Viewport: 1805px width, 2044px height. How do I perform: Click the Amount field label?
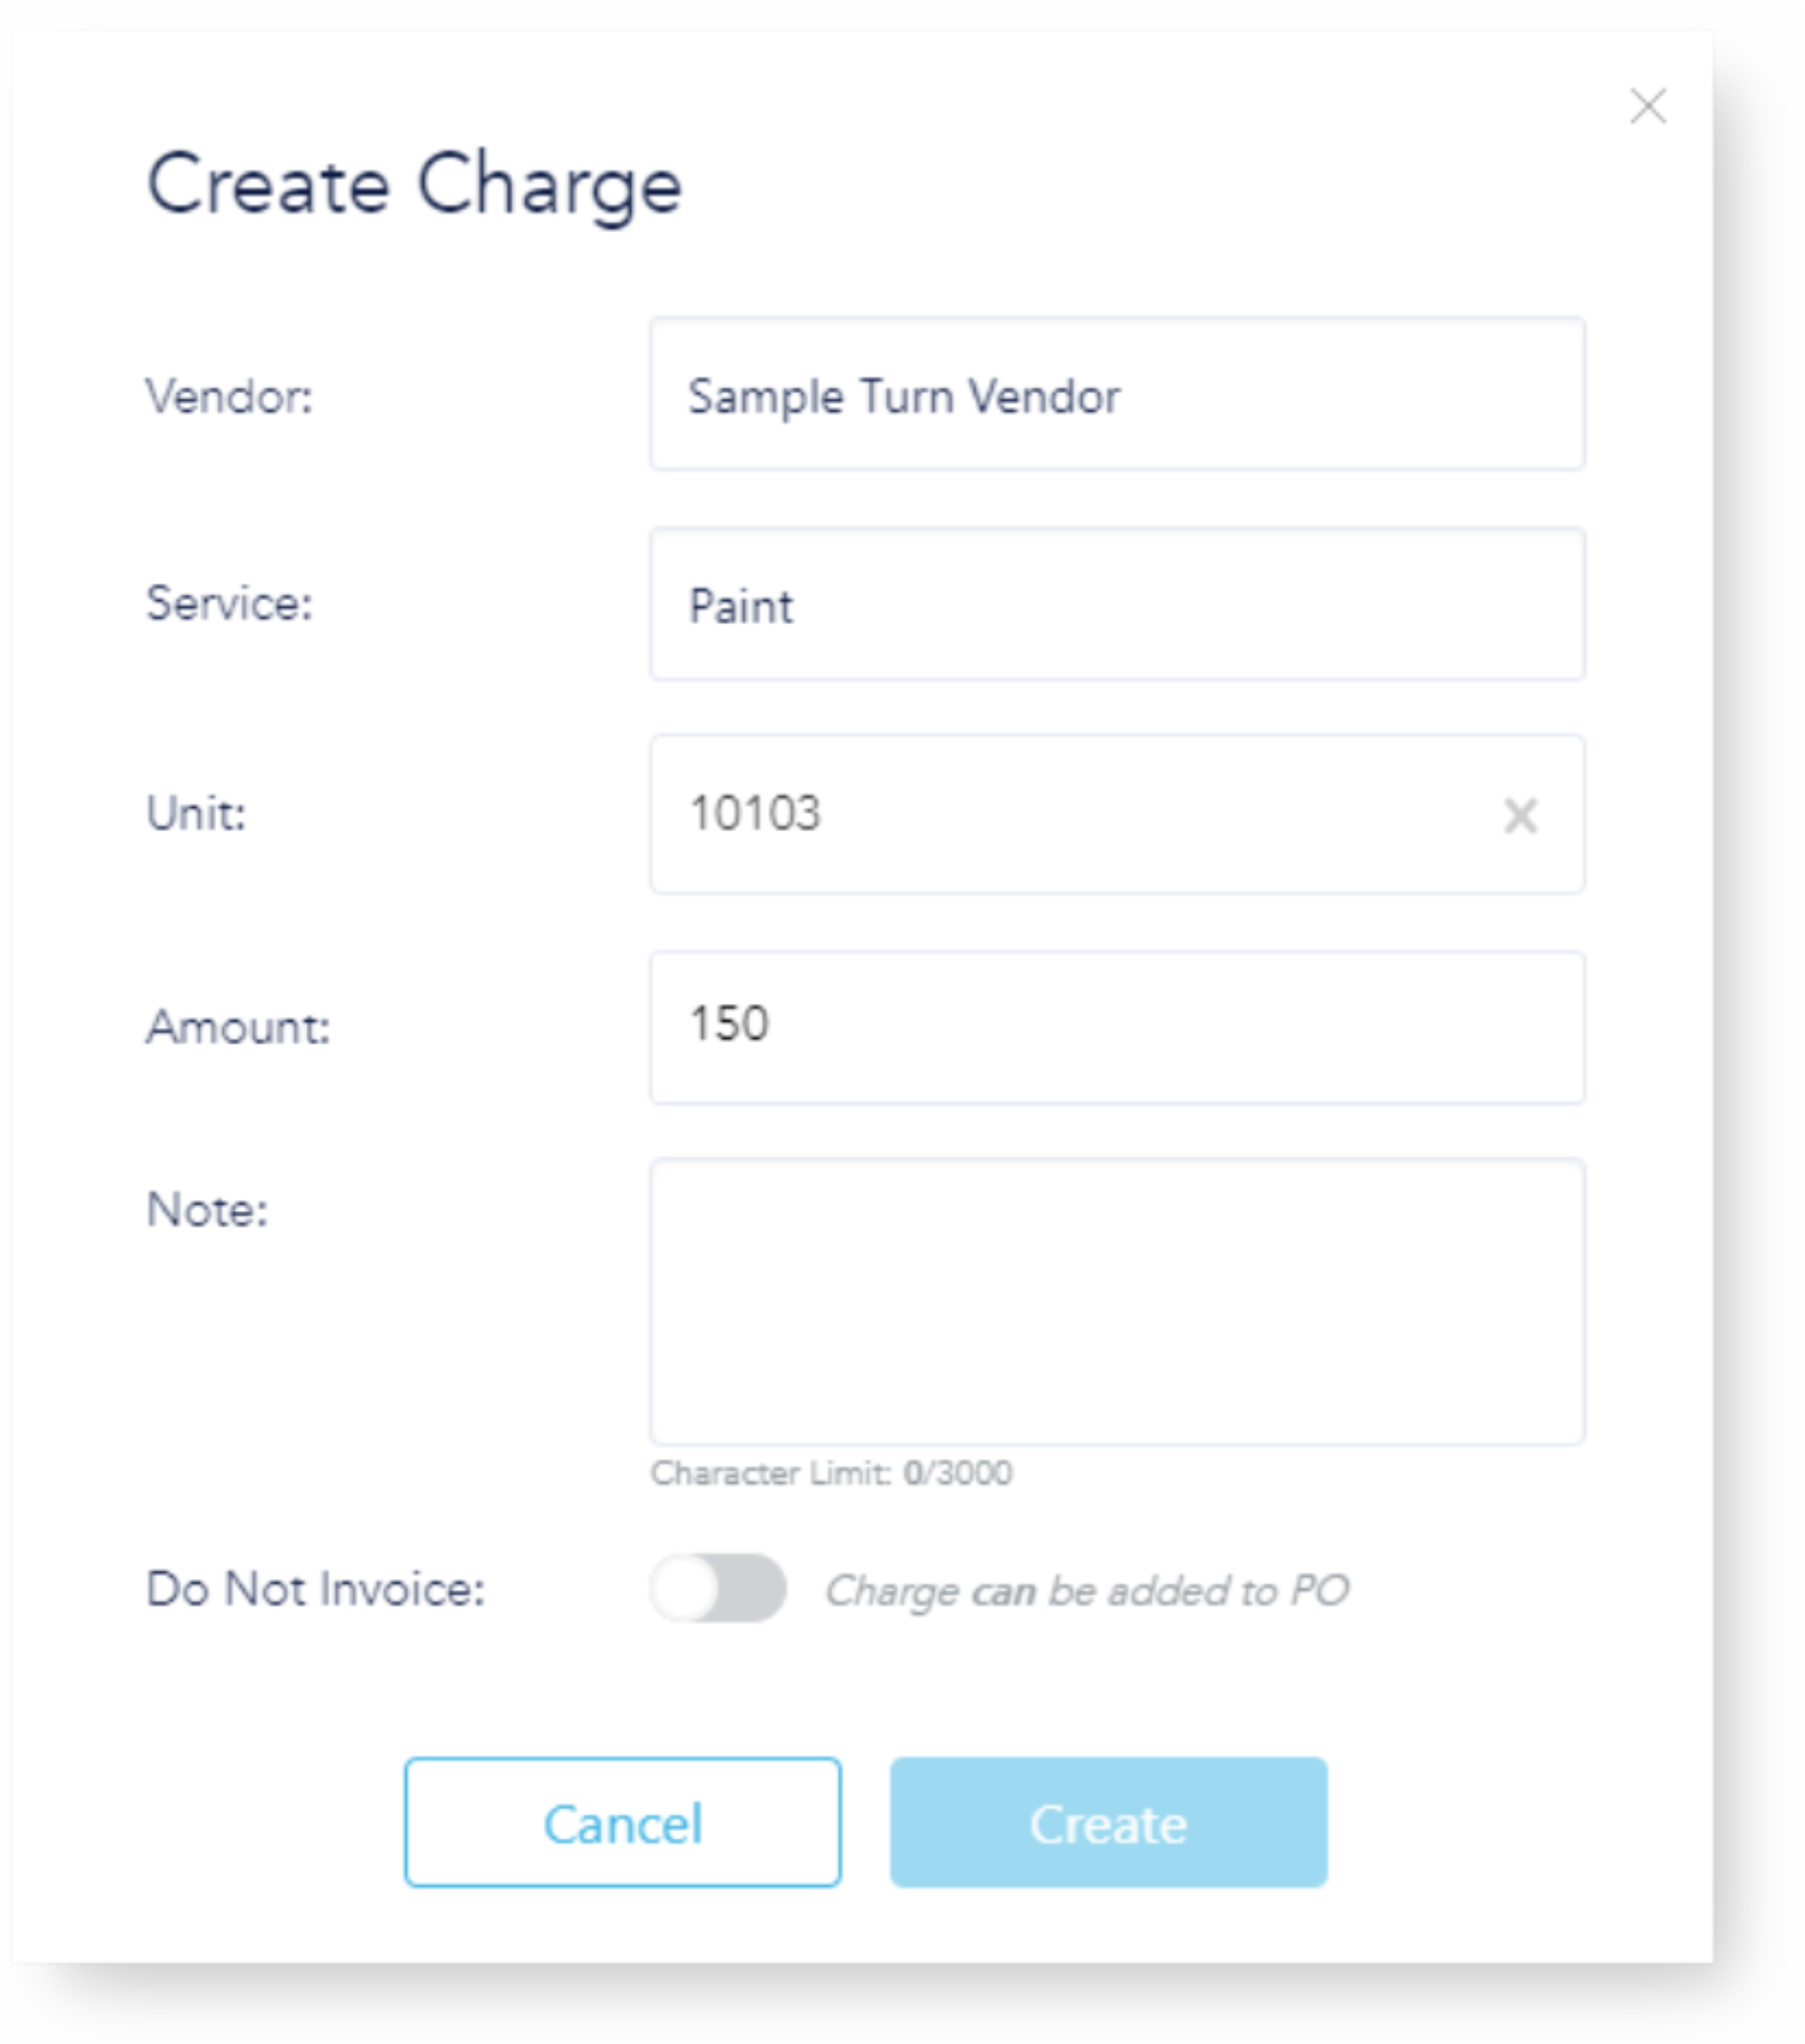(238, 1027)
